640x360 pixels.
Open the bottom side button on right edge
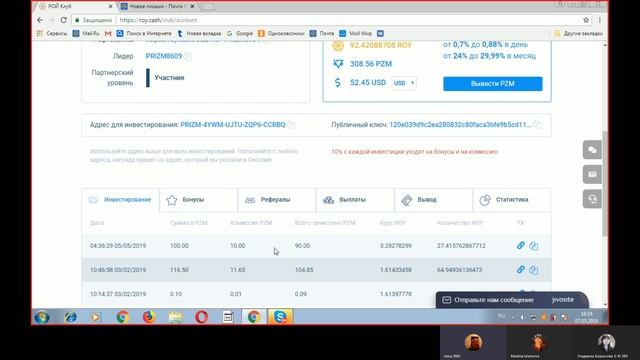592,199
